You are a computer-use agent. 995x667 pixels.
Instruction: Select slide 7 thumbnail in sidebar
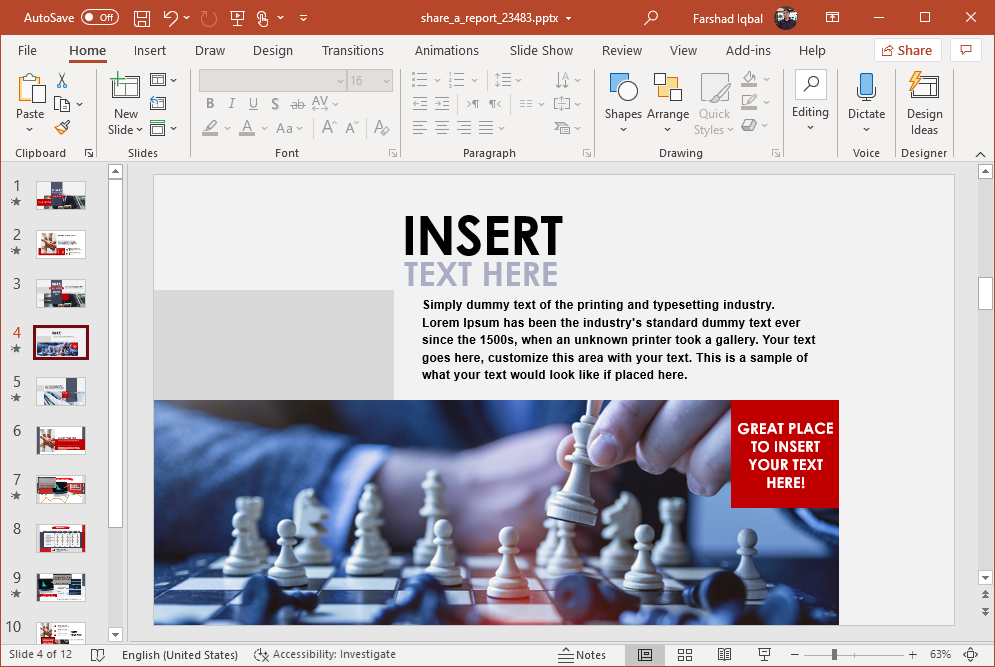60,489
